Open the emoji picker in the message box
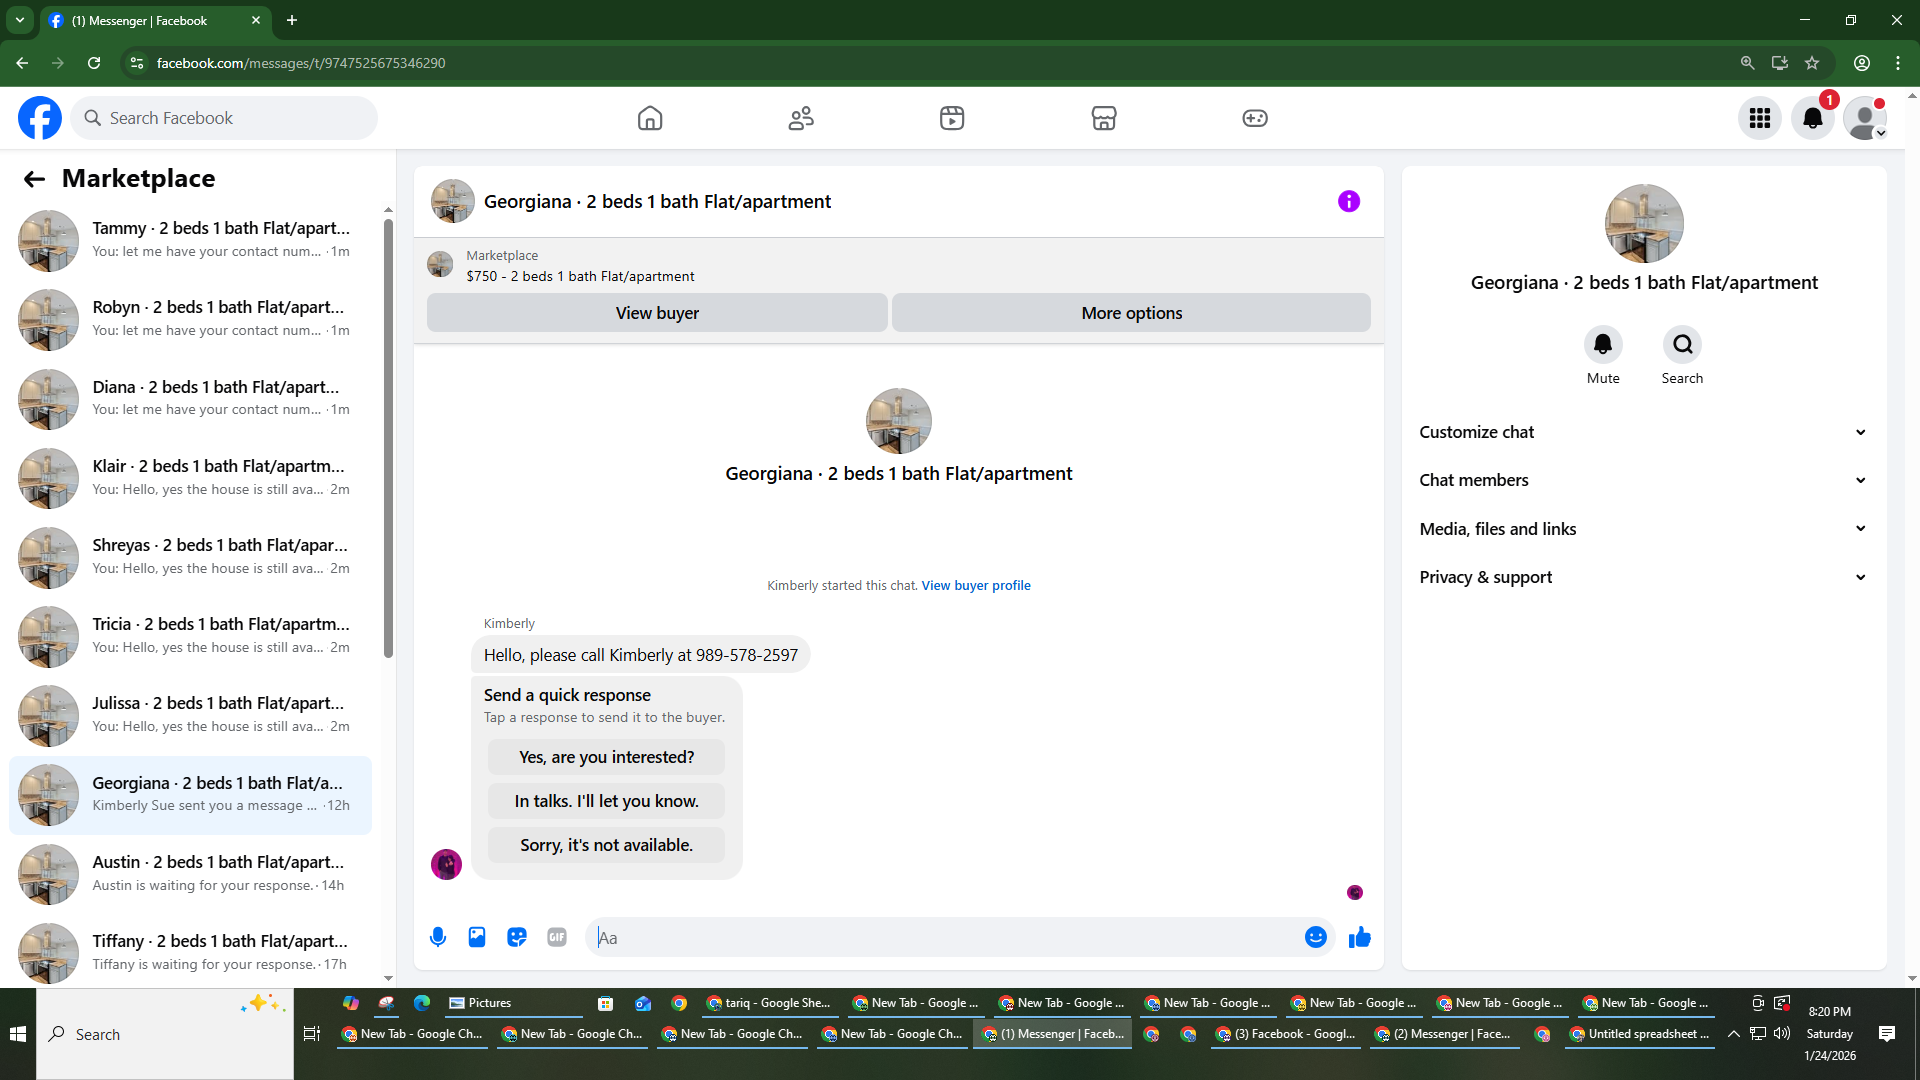Image resolution: width=1920 pixels, height=1080 pixels. [x=1315, y=937]
